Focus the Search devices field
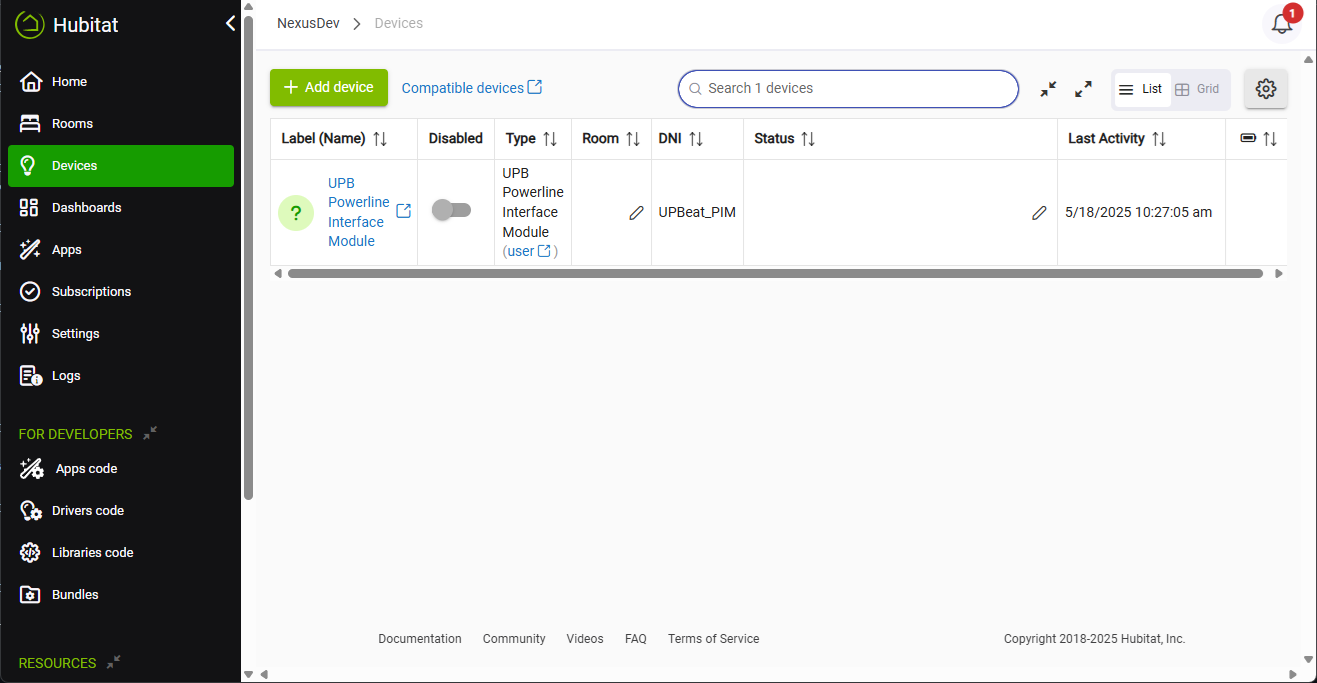Image resolution: width=1317 pixels, height=683 pixels. pyautogui.click(x=848, y=89)
